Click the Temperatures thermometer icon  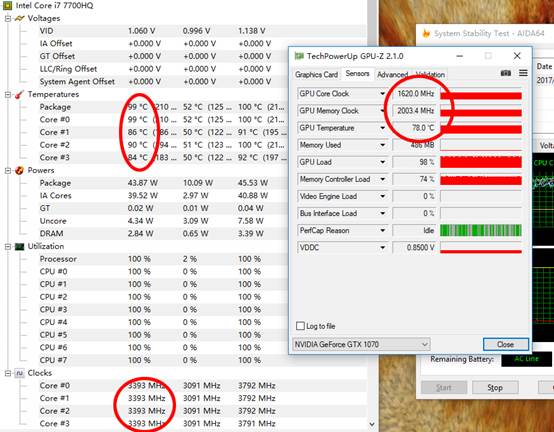coord(19,94)
